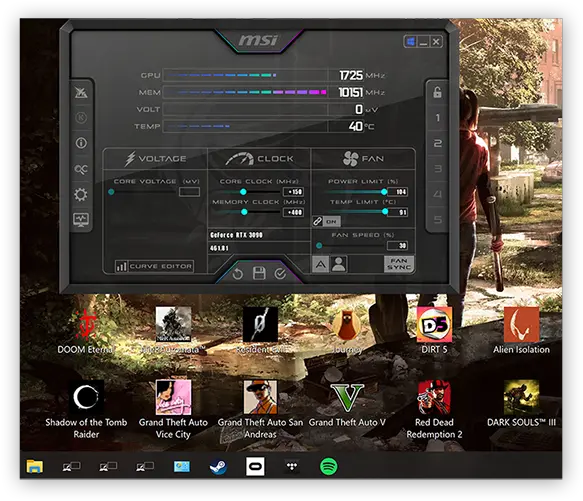Image resolution: width=583 pixels, height=501 pixels.
Task: Open the Curve Editor
Action: click(x=154, y=266)
